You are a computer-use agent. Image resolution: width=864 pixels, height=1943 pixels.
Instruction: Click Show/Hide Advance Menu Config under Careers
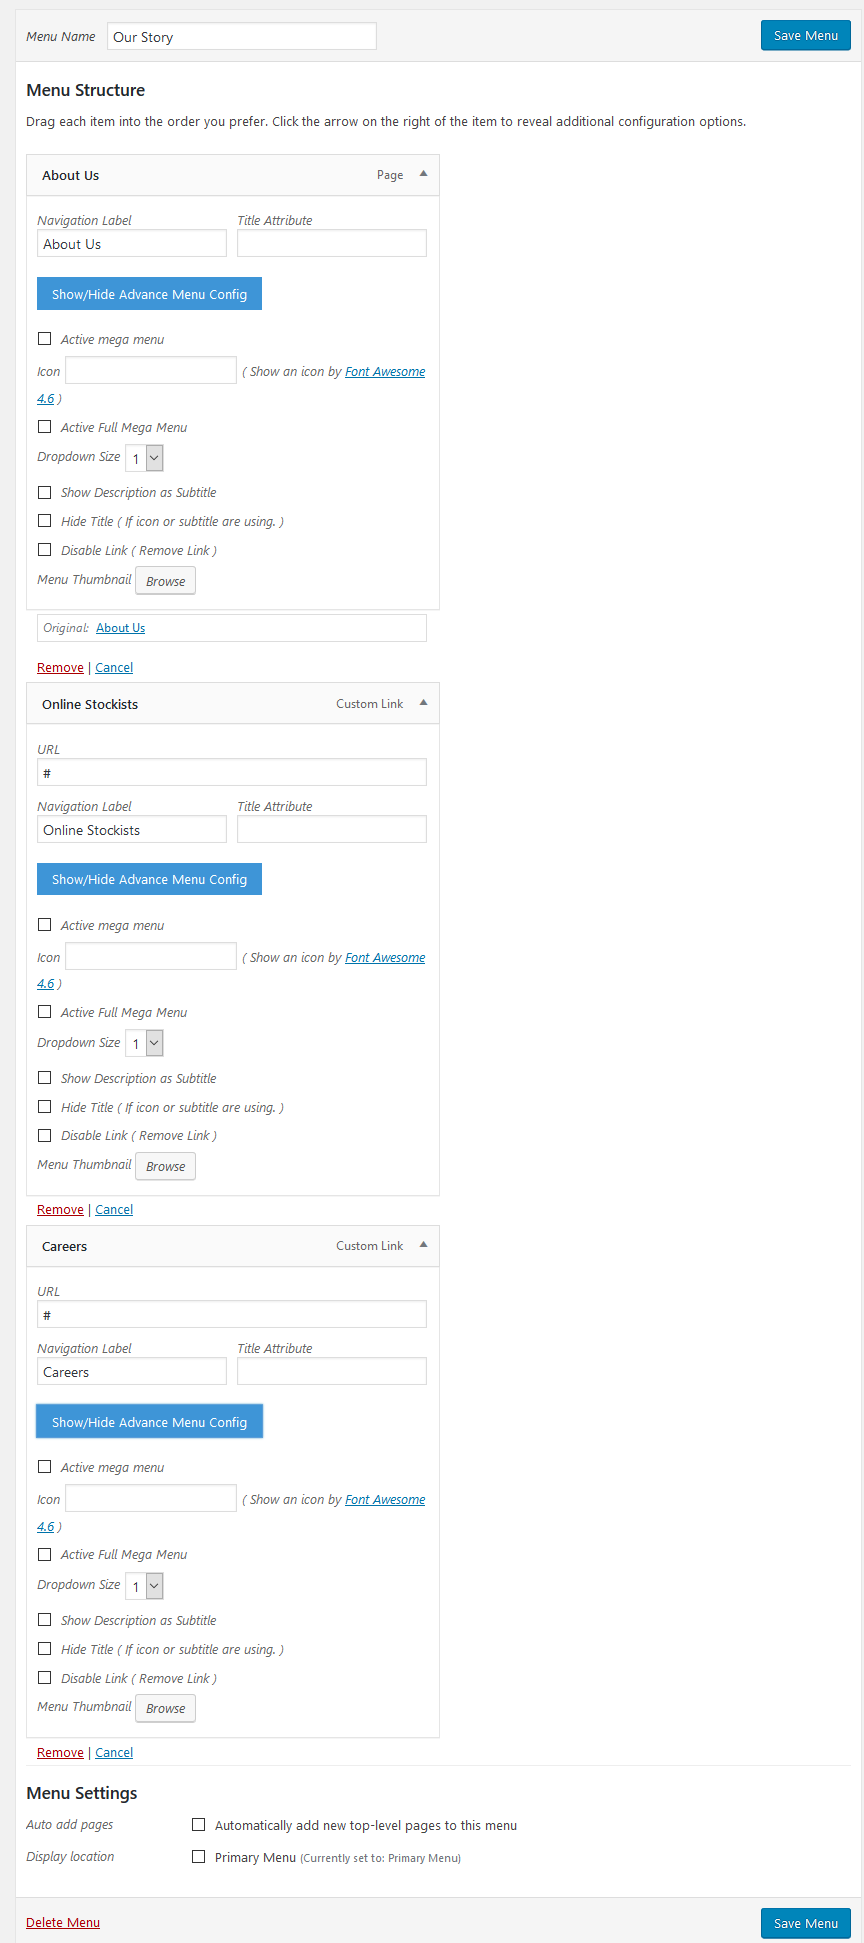coord(149,1422)
